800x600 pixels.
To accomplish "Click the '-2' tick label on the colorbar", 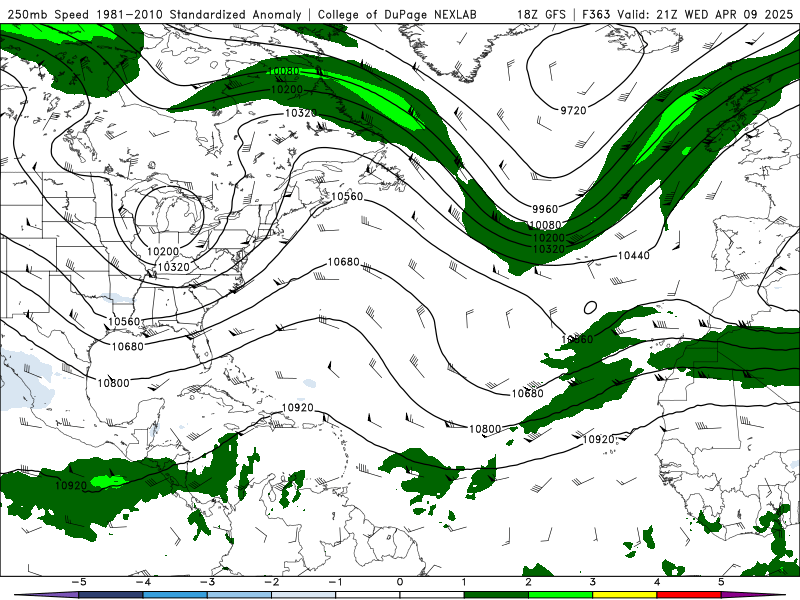I will 271,582.
